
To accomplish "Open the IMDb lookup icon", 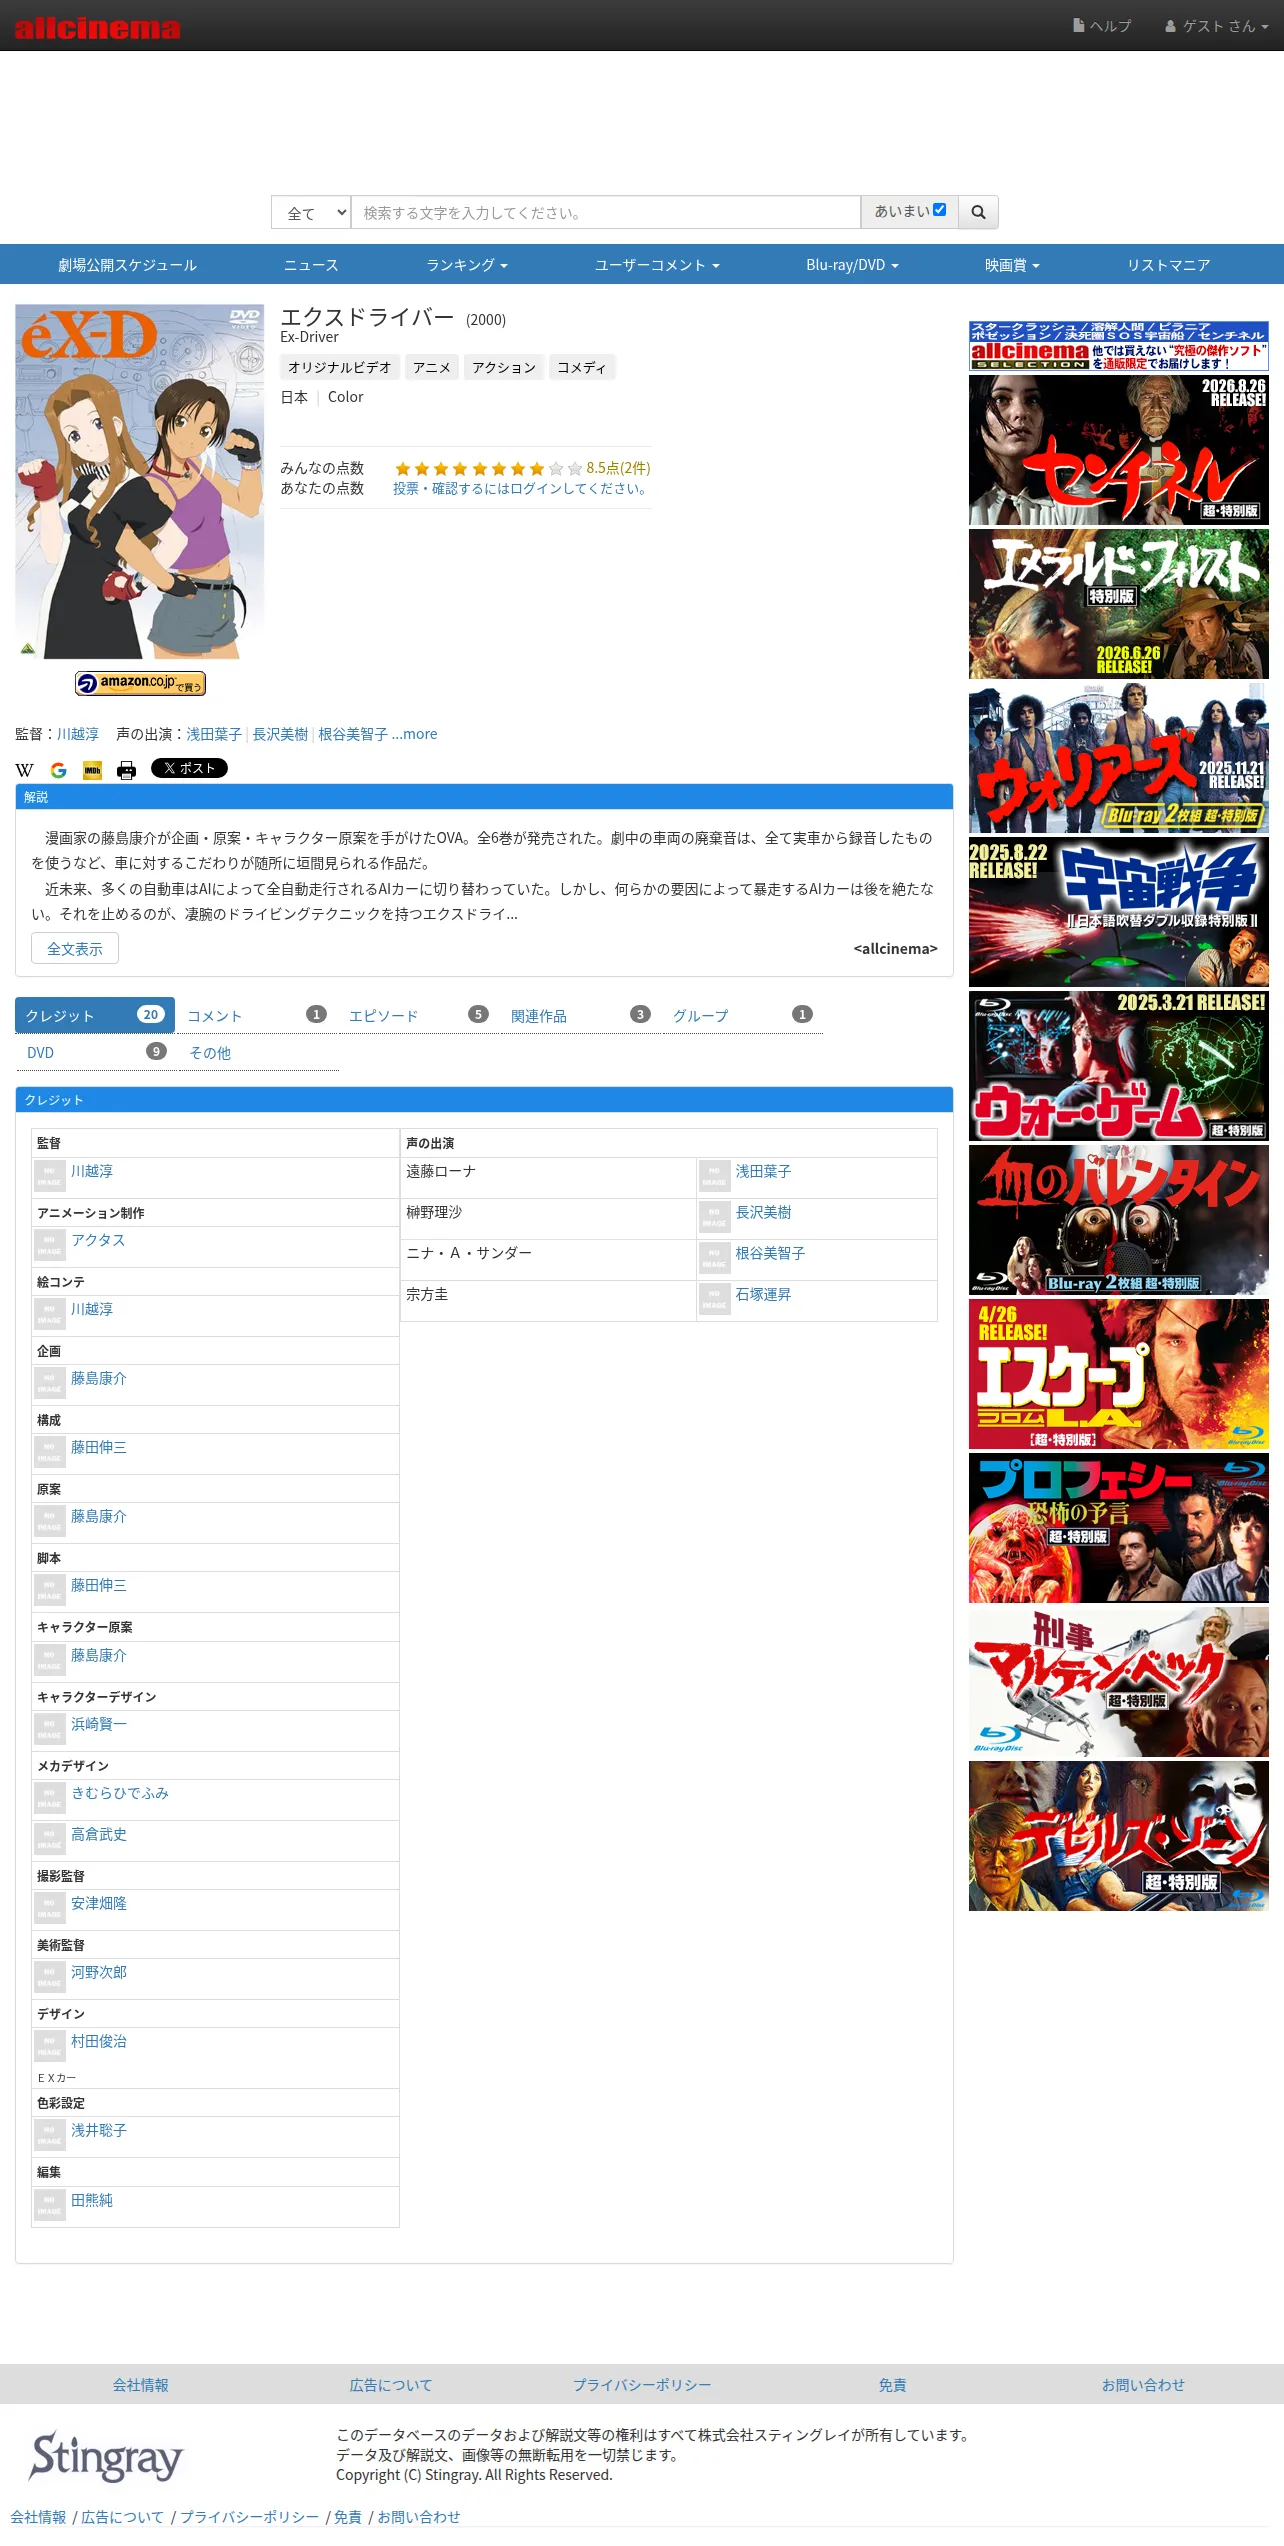I will [x=92, y=769].
